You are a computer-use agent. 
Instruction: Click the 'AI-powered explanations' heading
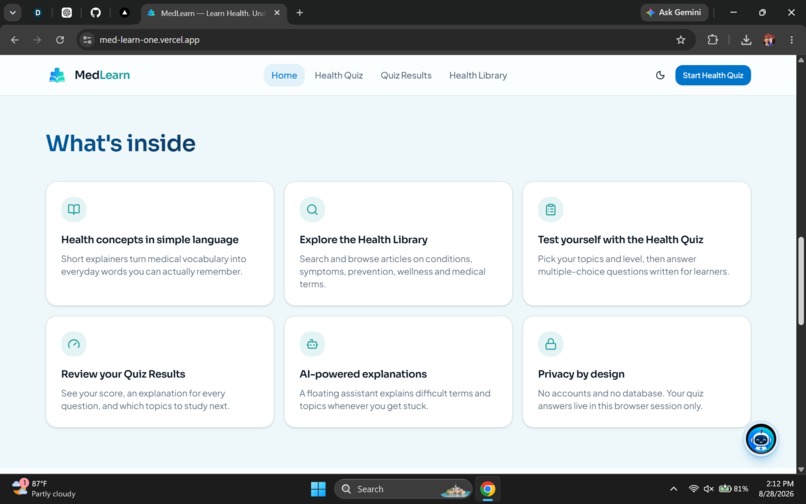pyautogui.click(x=363, y=374)
